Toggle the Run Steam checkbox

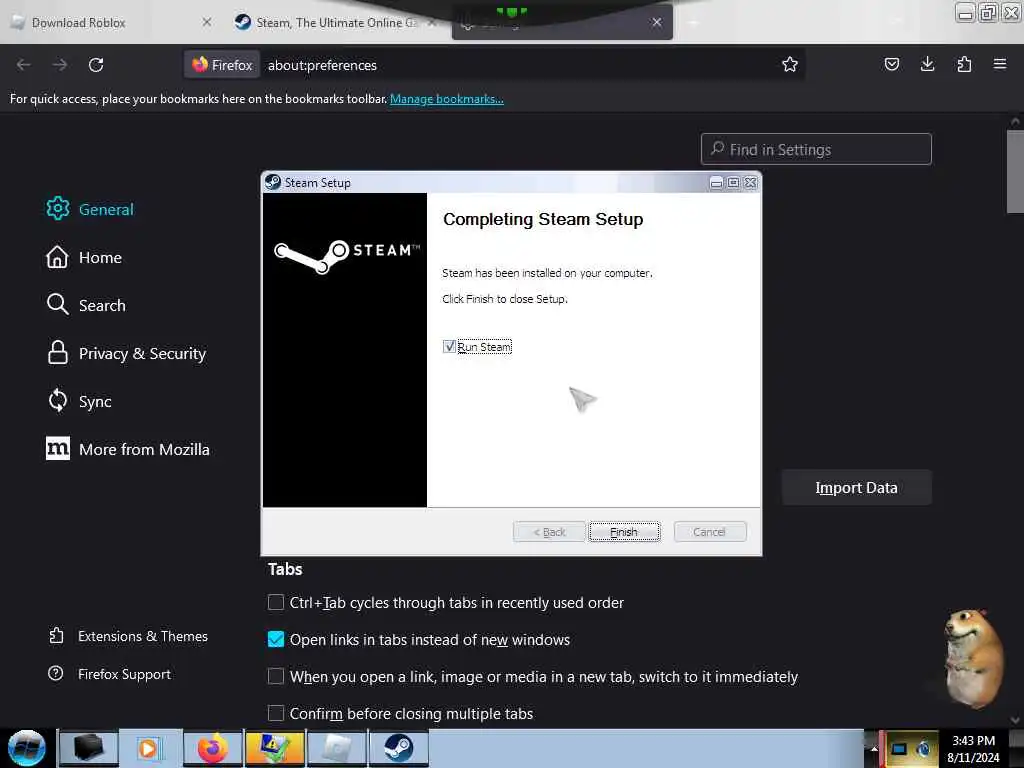[449, 347]
